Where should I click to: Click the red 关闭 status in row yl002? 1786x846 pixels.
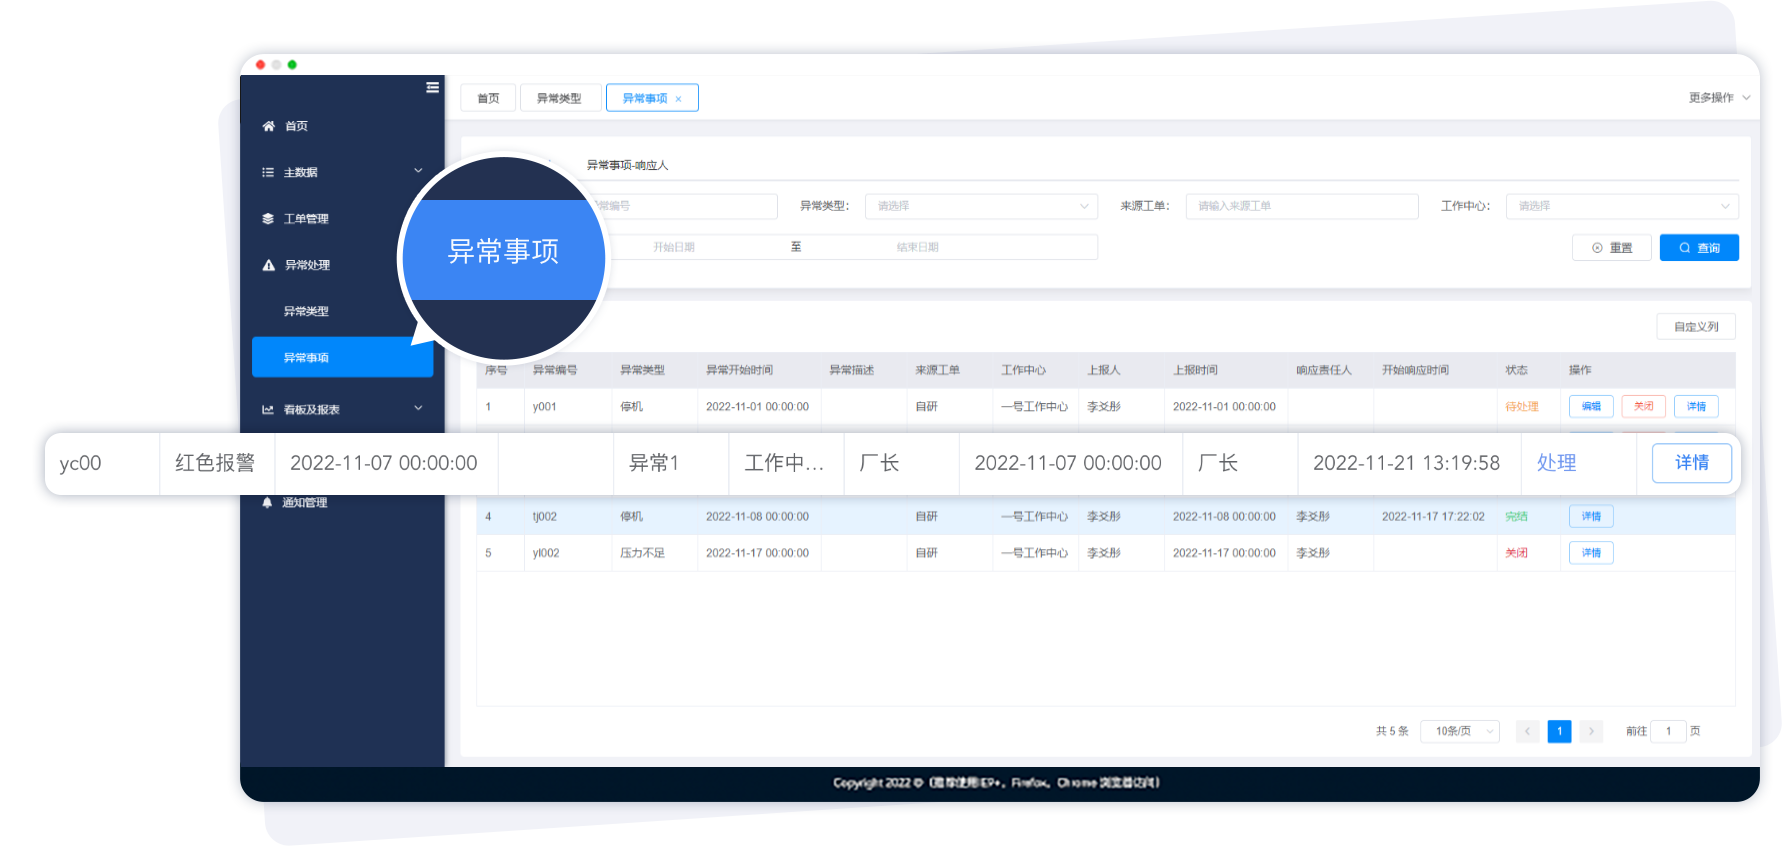[x=1516, y=552]
